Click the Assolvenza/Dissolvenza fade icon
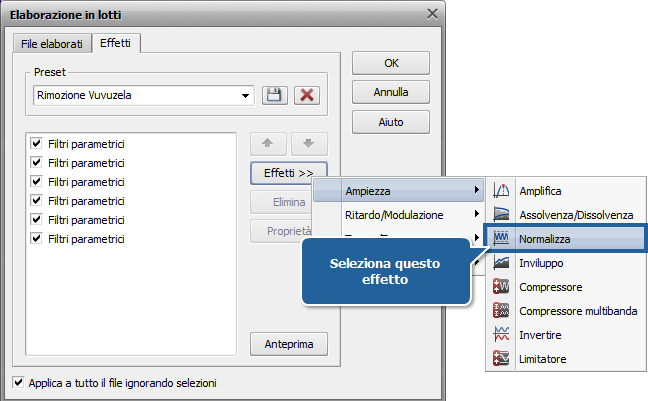 click(x=501, y=215)
